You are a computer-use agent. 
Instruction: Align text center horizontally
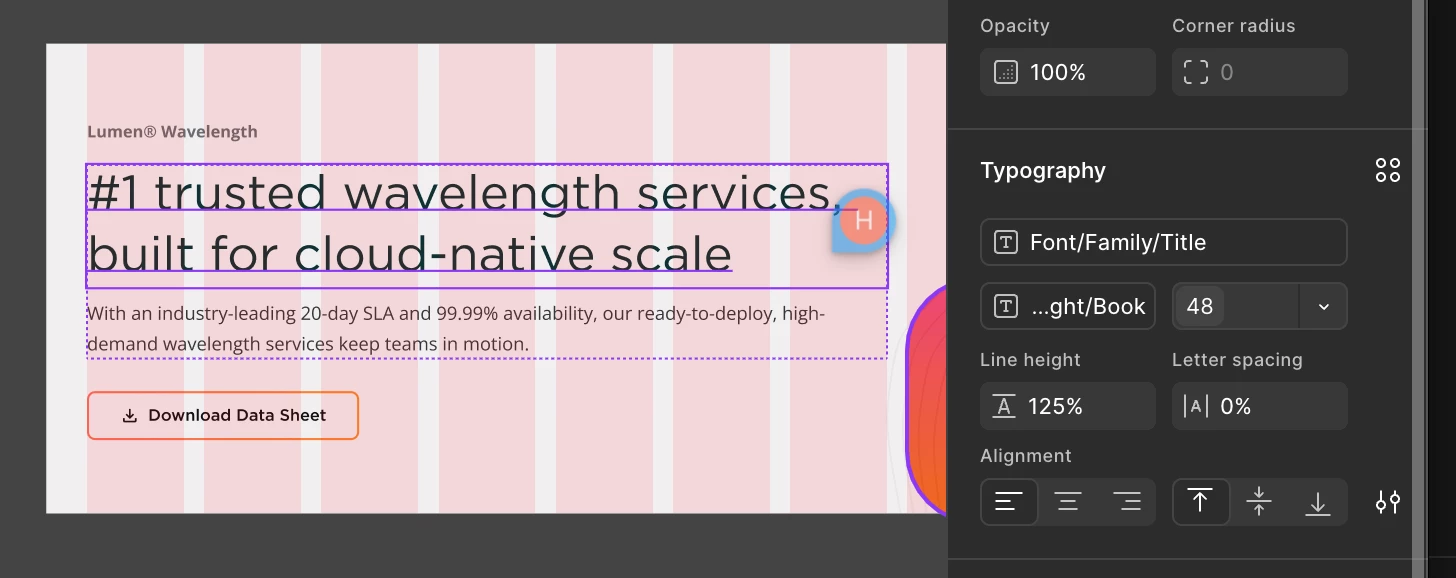click(x=1068, y=502)
